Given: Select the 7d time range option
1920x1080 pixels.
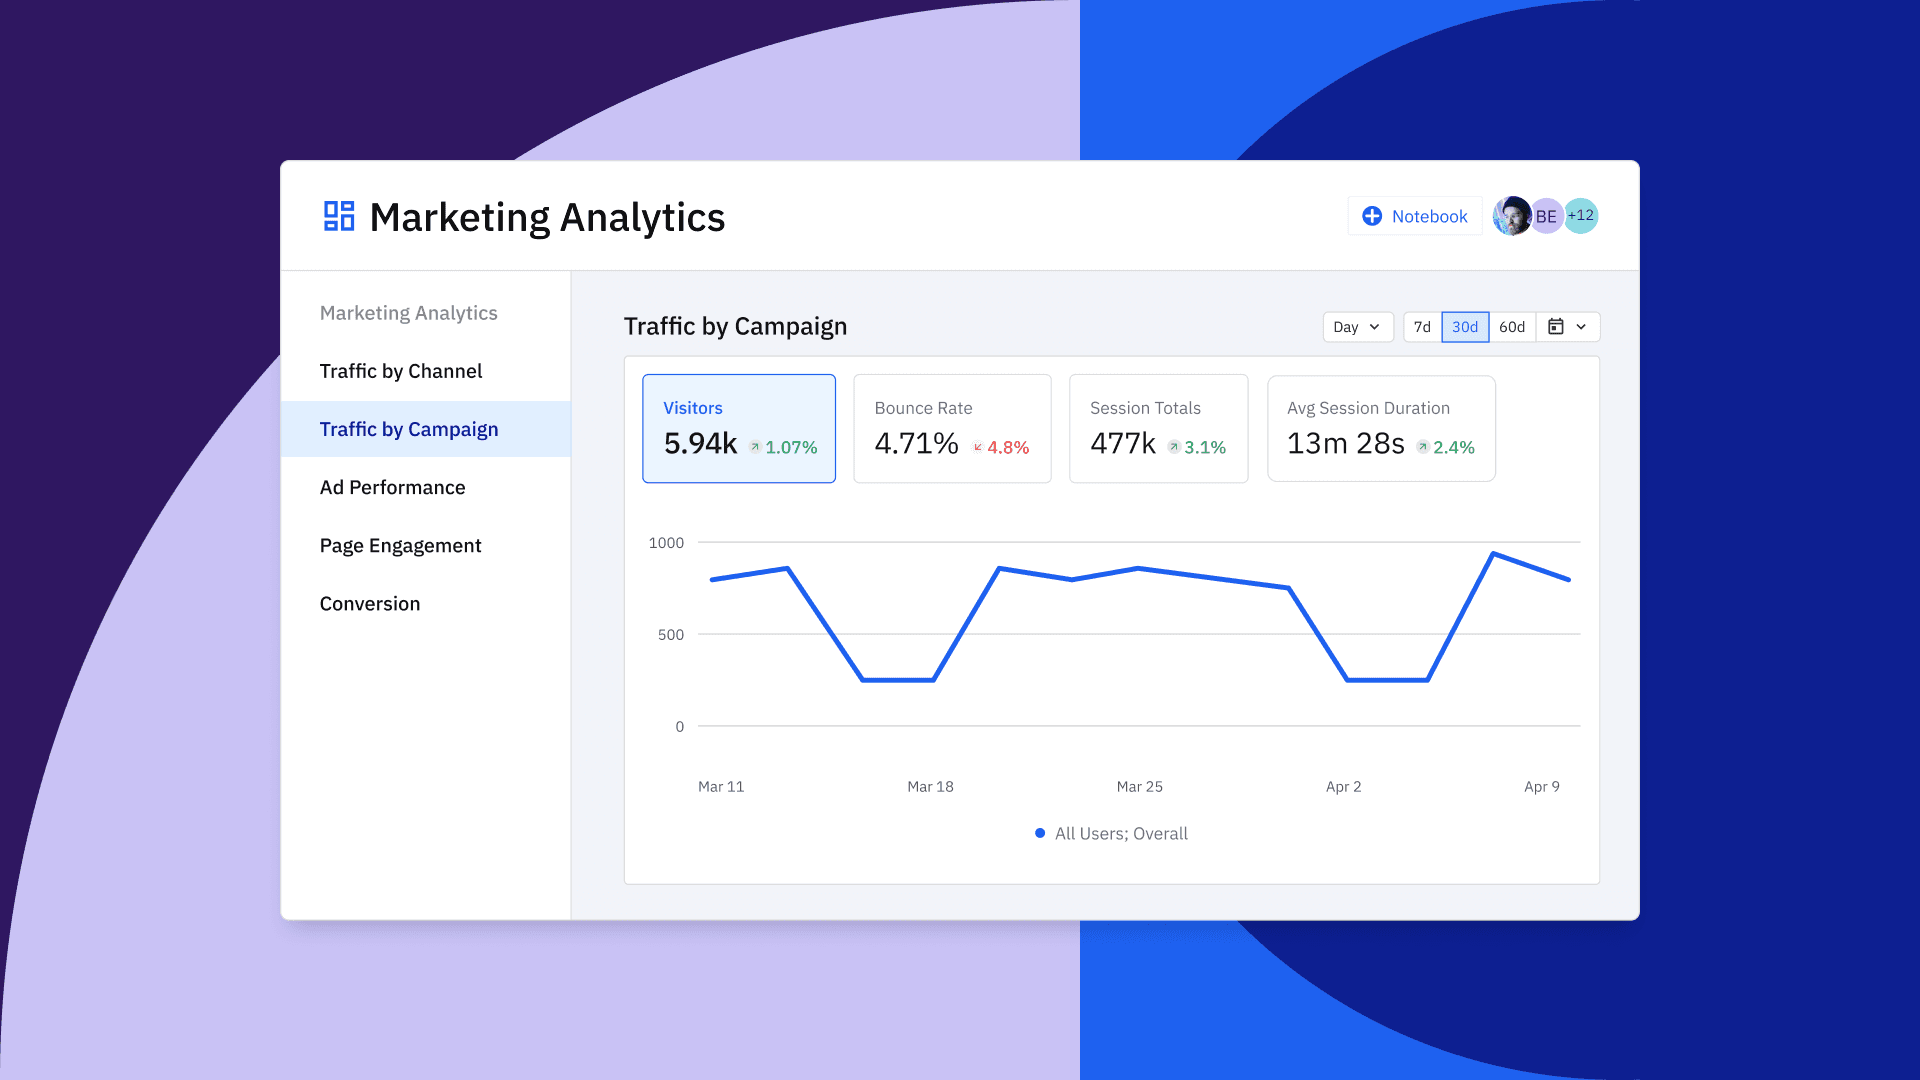Looking at the screenshot, I should click(x=1422, y=327).
